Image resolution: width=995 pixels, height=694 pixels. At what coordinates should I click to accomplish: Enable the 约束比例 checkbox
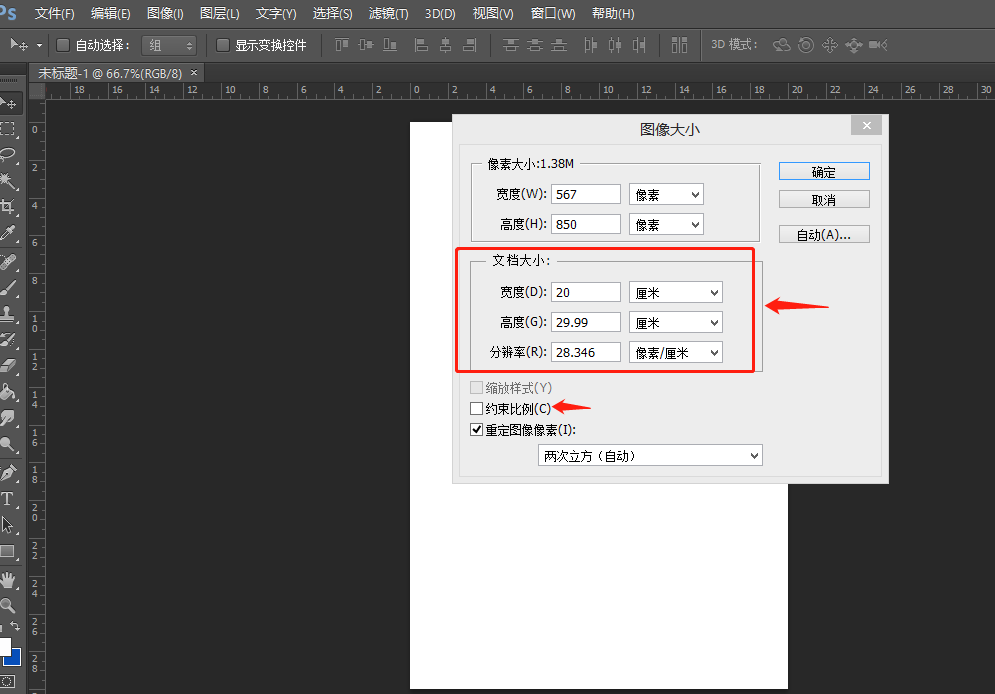(476, 408)
